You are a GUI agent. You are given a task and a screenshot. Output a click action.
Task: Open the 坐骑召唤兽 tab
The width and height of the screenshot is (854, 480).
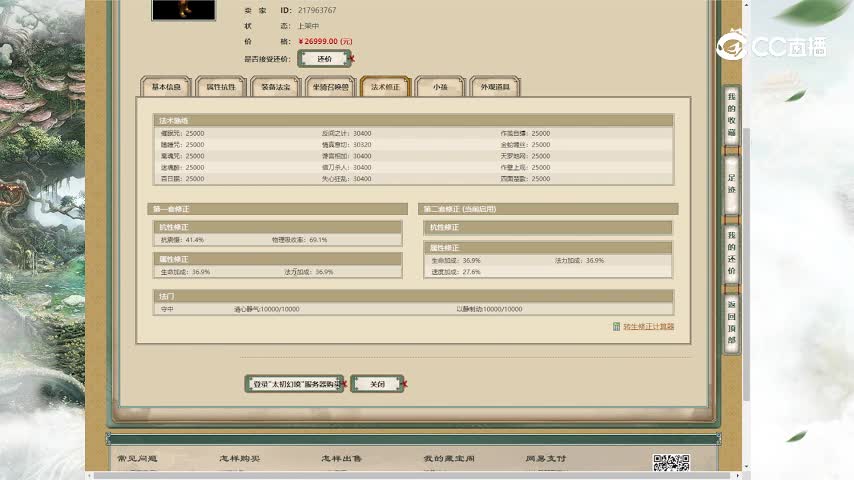pos(330,87)
